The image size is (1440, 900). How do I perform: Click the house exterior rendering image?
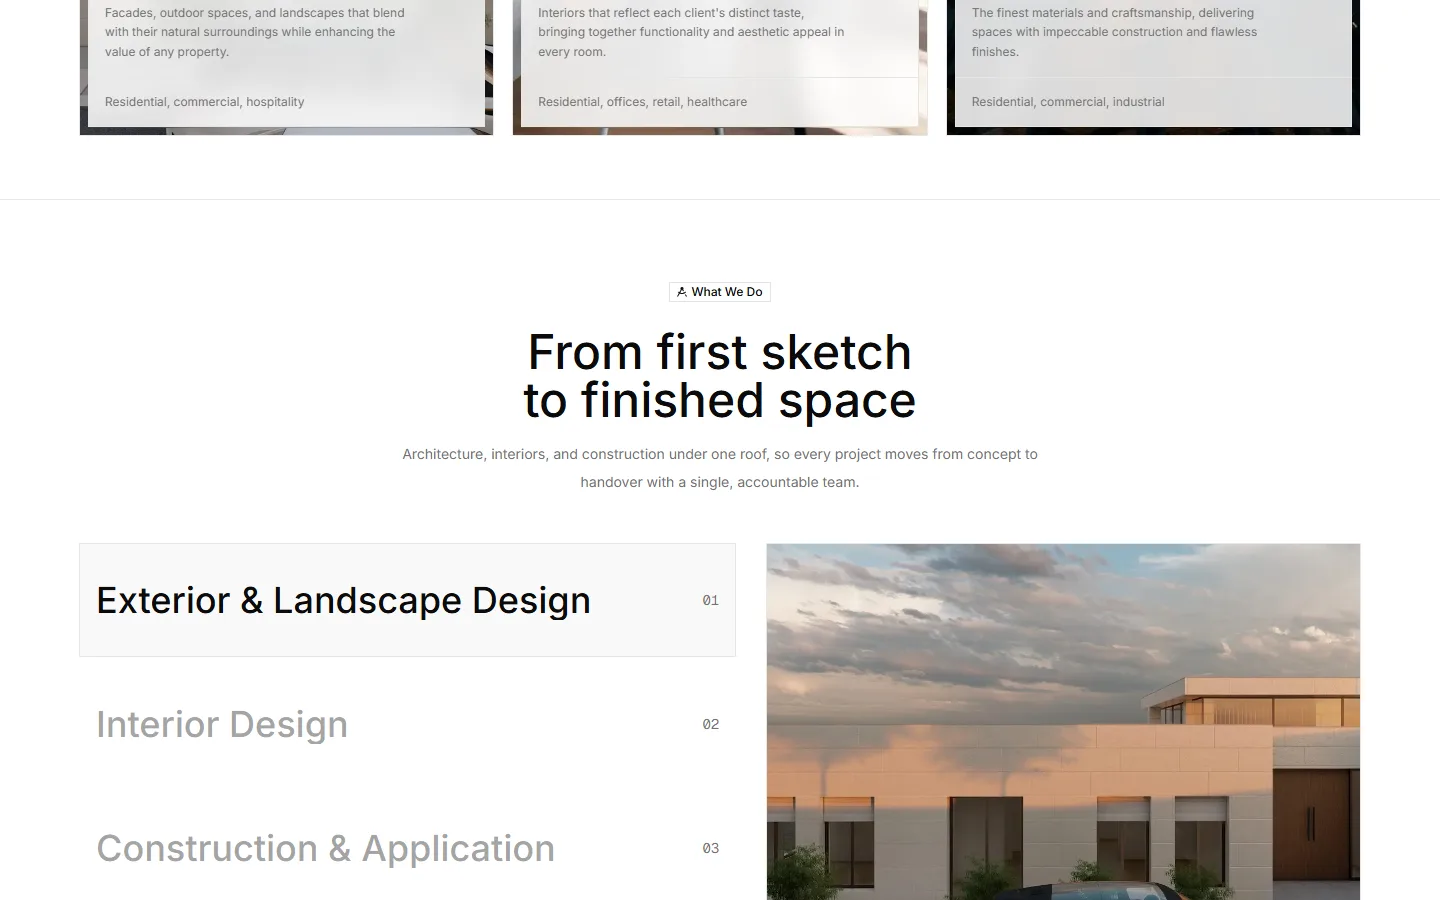click(1063, 722)
